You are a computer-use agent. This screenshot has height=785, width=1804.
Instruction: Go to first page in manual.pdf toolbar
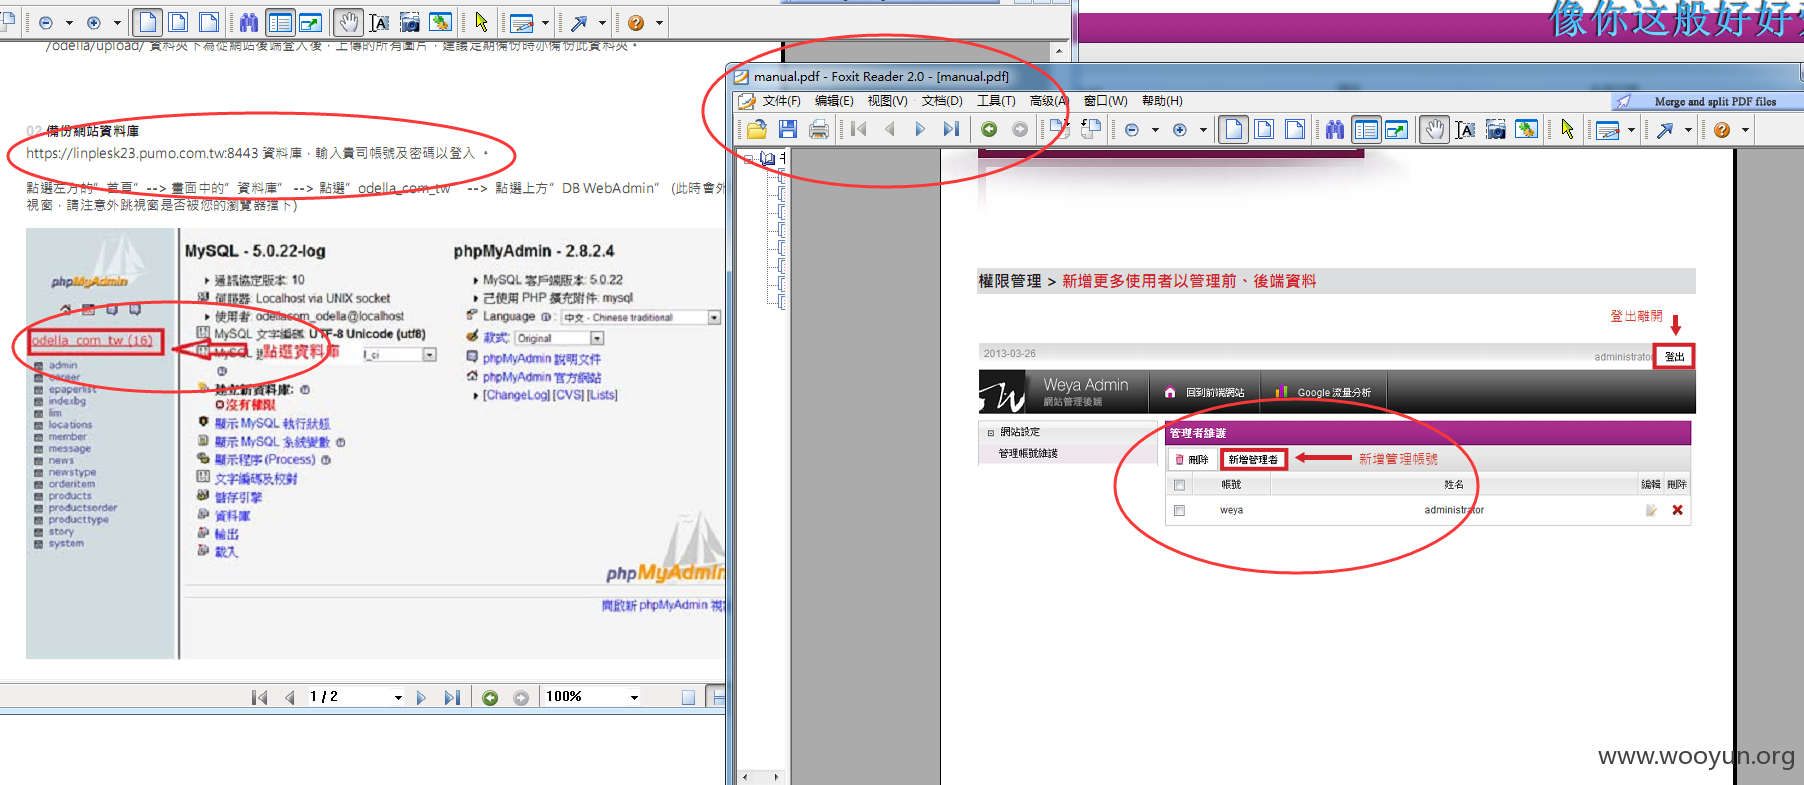click(859, 129)
